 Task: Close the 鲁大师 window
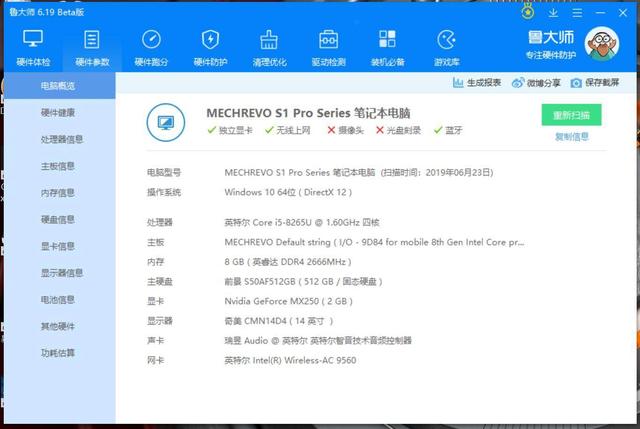[623, 13]
